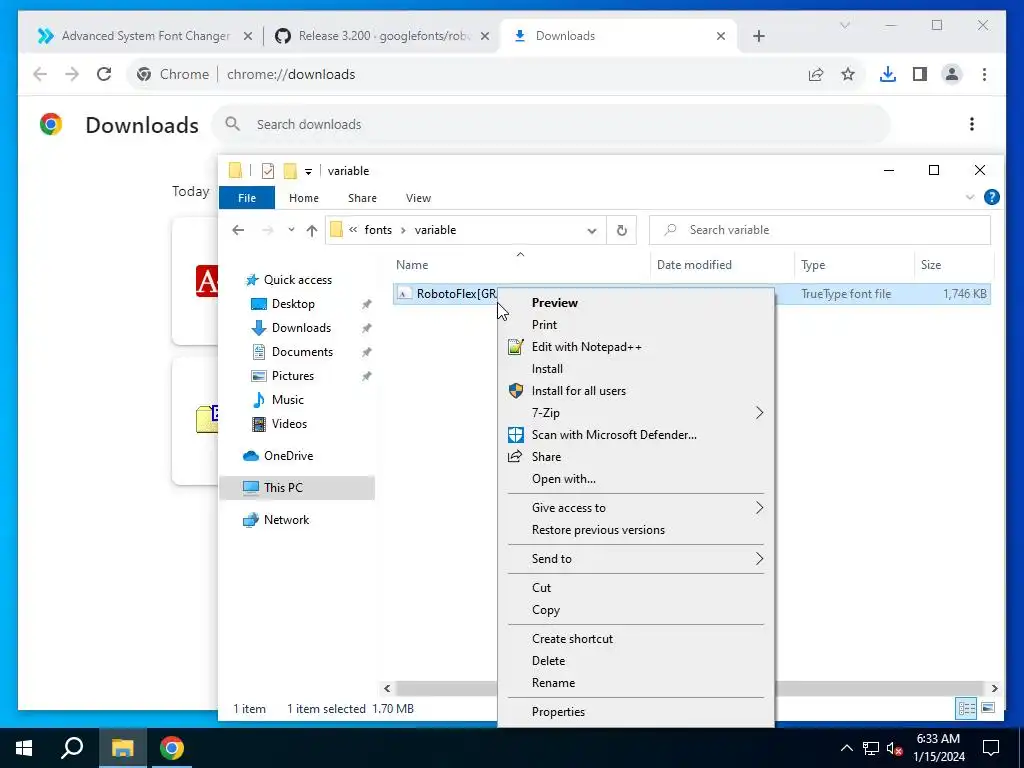1024x768 pixels.
Task: Choose Scan with Microsoft Defender
Action: pos(613,435)
